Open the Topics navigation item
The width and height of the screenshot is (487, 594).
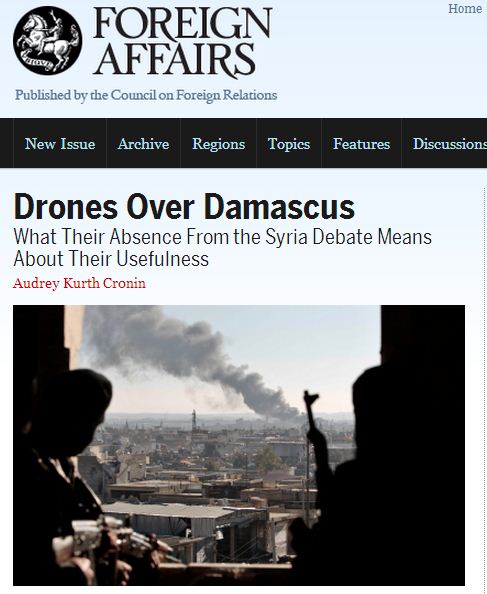[289, 144]
